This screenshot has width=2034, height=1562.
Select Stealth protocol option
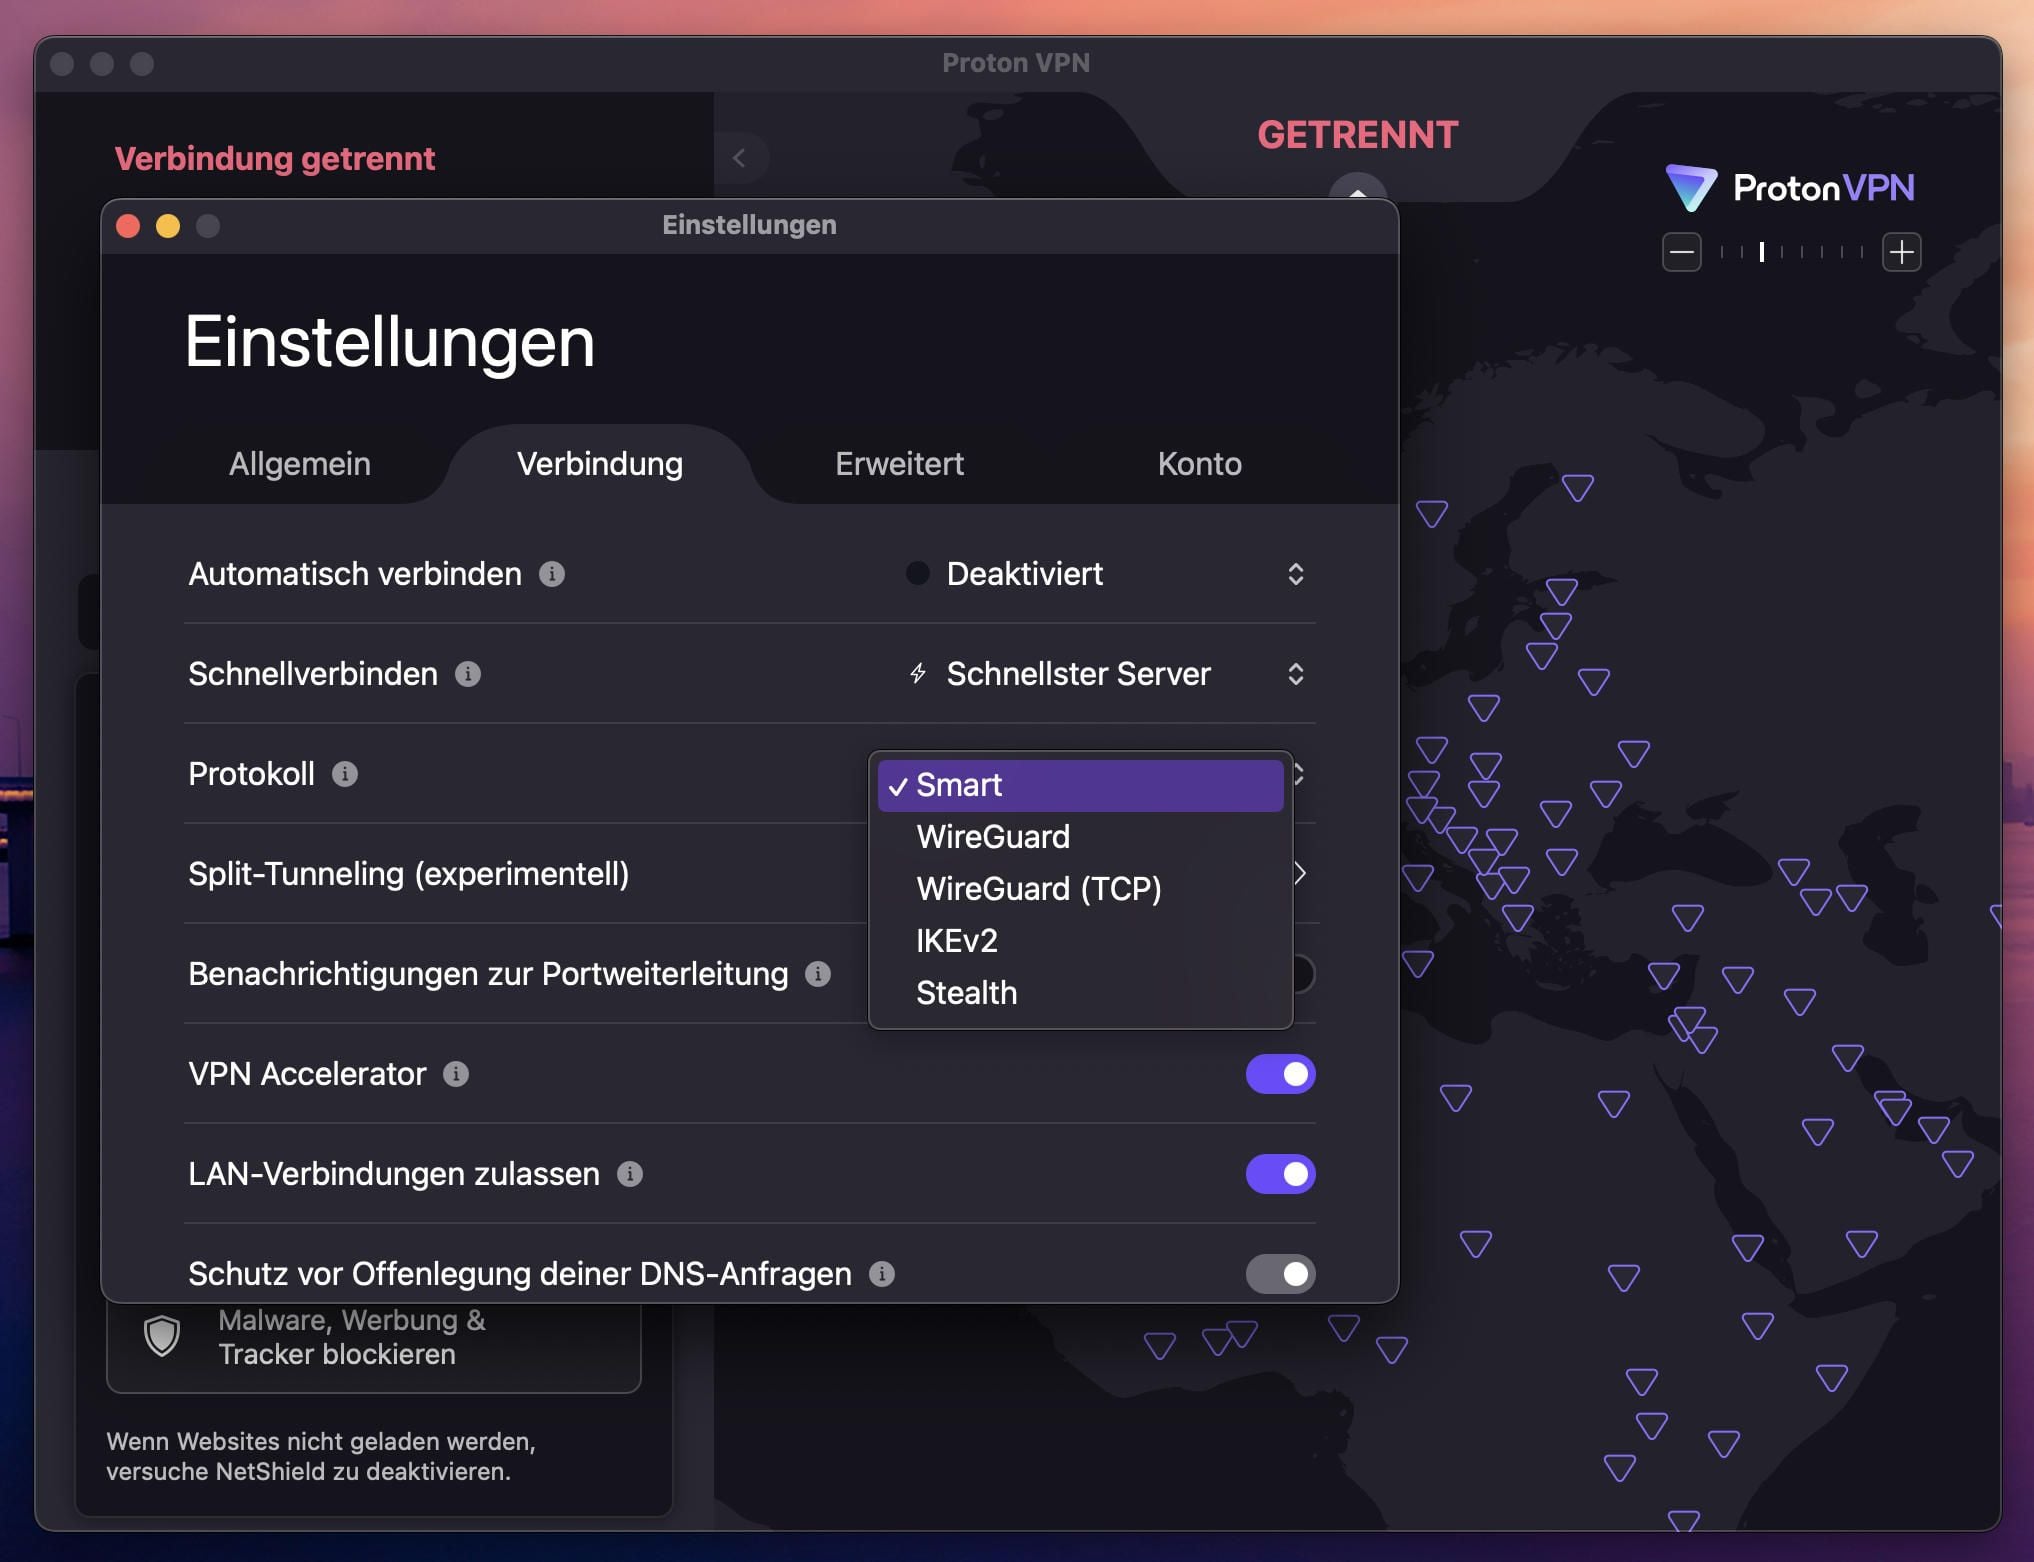[x=1081, y=993]
